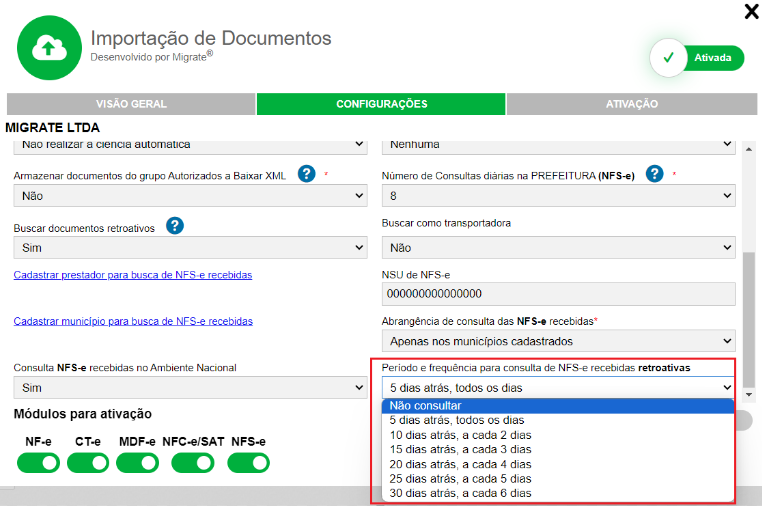Select '30 dias atrás, a cada 6 dias'
This screenshot has height=506, width=763.
460,493
